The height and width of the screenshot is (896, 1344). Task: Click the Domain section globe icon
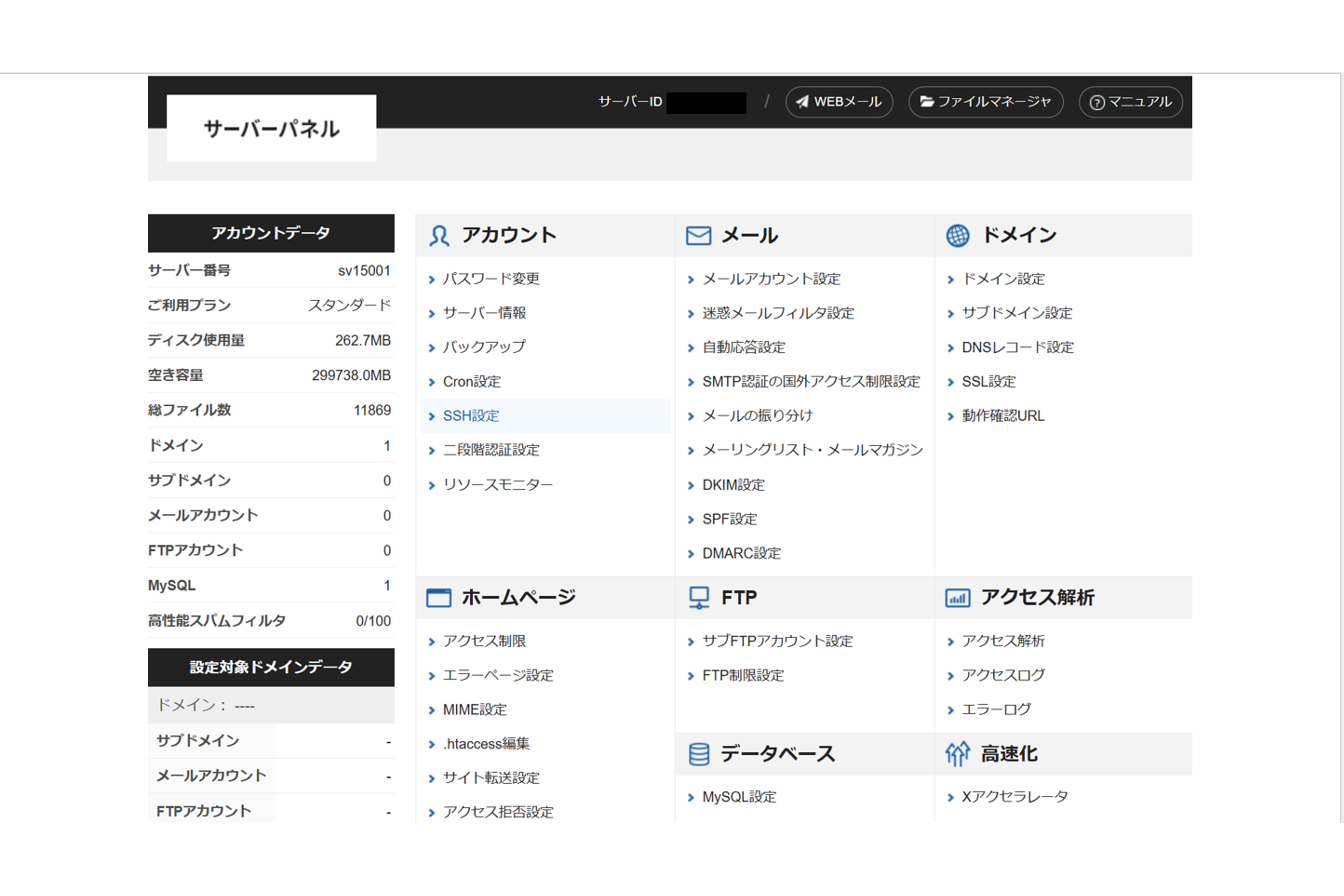click(x=958, y=236)
